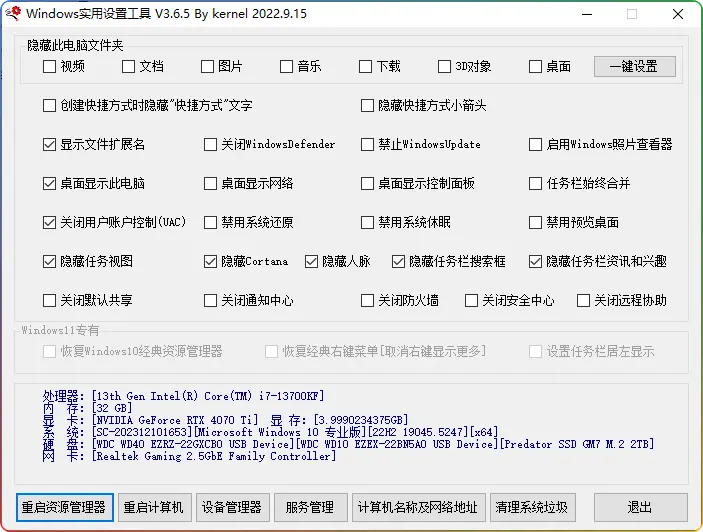703x532 pixels.
Task: Check the 图片 folder checkbox
Action: (207, 66)
